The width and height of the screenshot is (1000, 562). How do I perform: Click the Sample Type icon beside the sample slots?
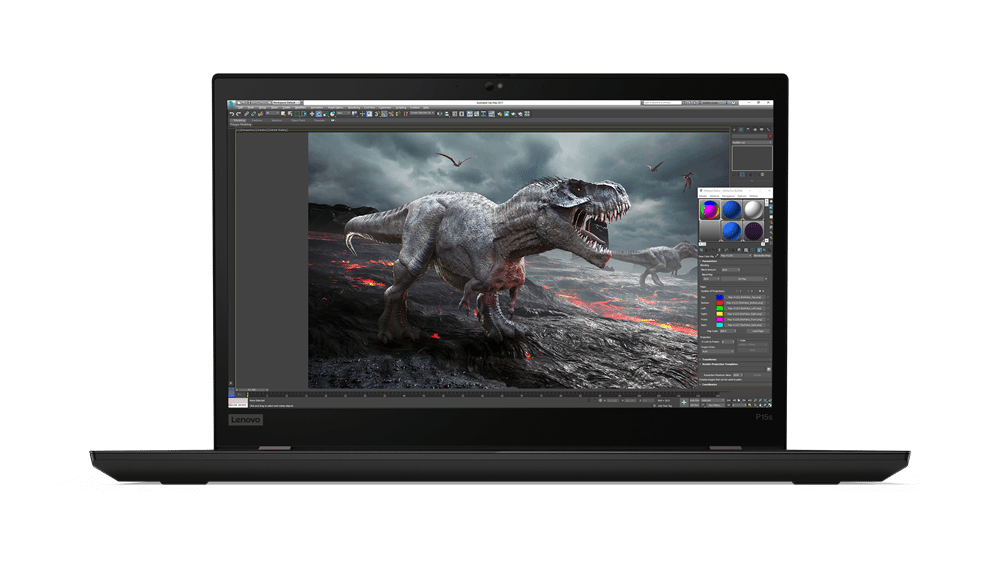[x=771, y=202]
